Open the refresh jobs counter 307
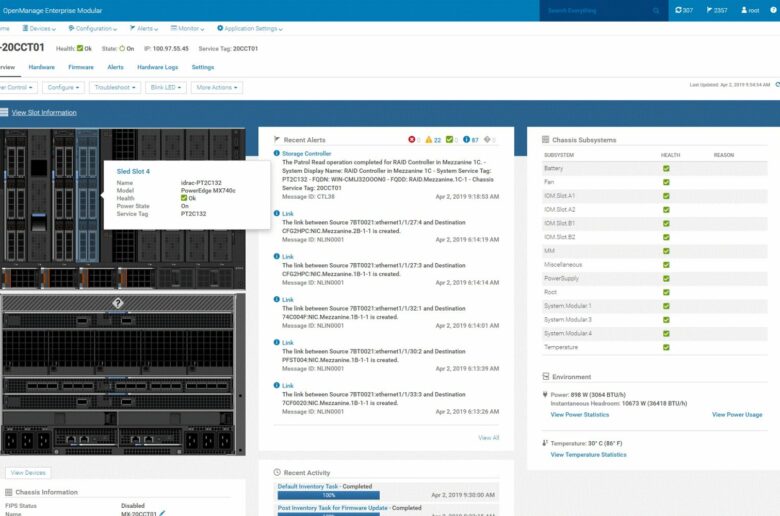Screen dimensions: 780x516 [x=683, y=10]
